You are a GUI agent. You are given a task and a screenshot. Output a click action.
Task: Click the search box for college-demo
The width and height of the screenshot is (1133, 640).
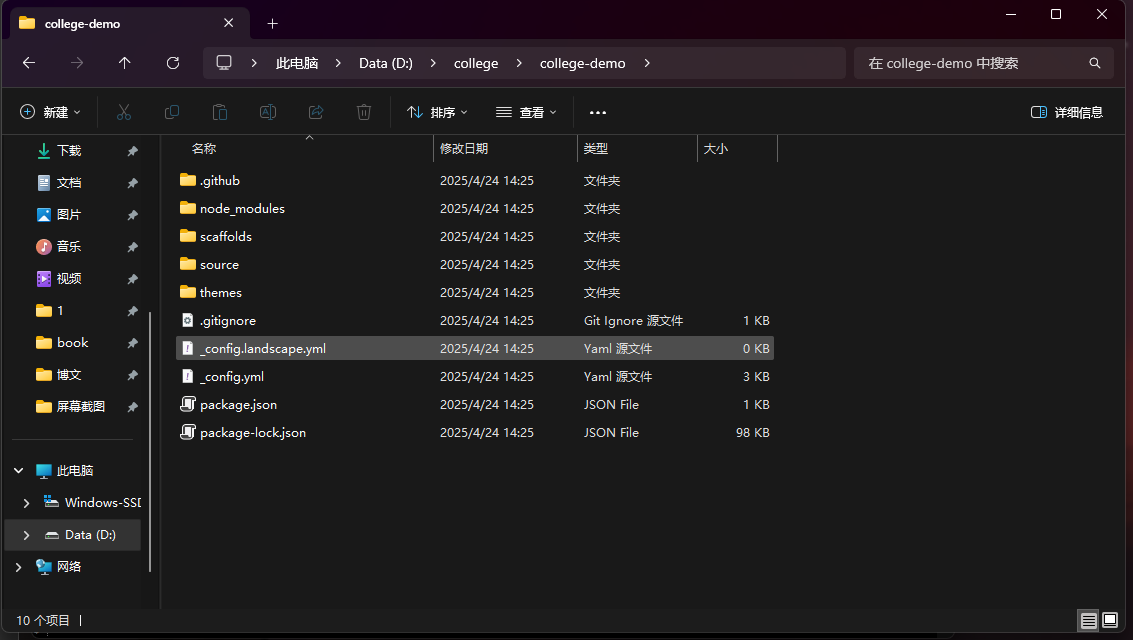(x=970, y=63)
